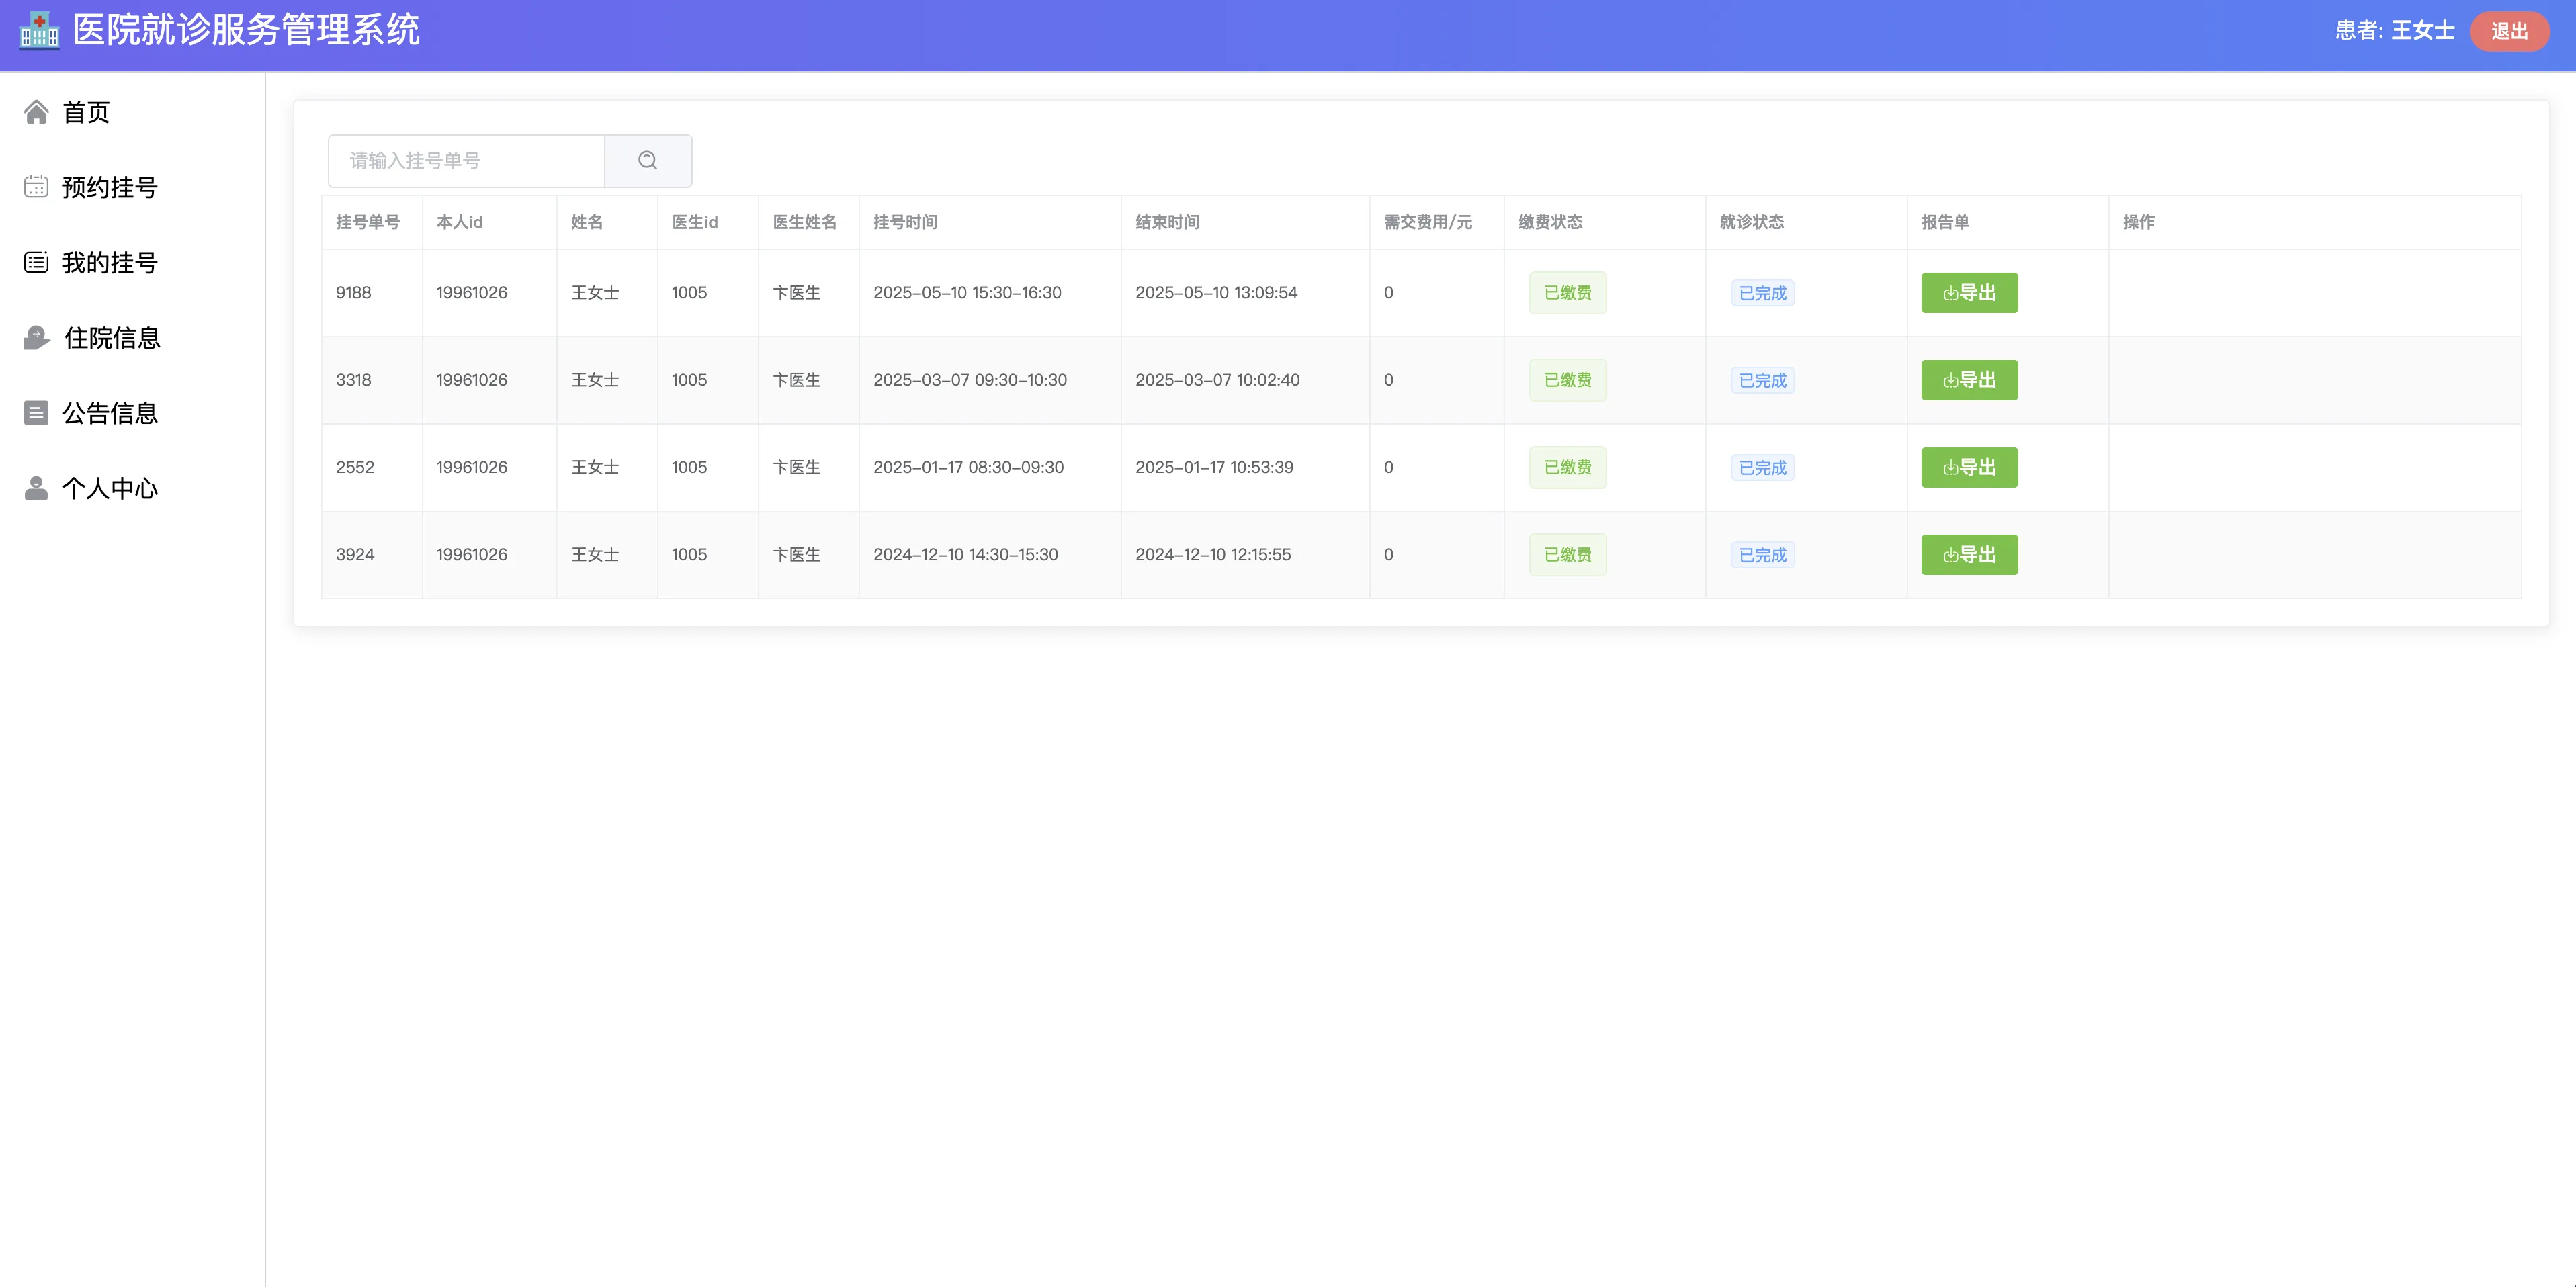Click the icon beside 住院信息
2576x1287 pixels.
[36, 338]
